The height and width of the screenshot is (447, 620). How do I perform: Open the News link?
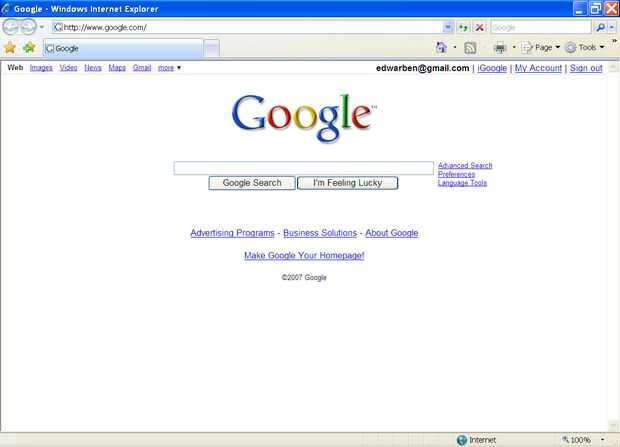pos(93,68)
